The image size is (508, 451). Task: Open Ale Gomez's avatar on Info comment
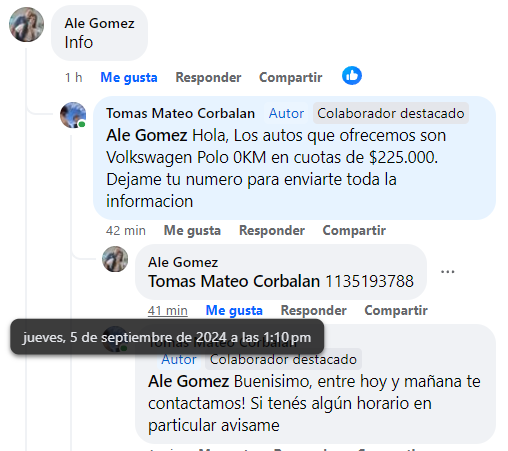[26, 24]
